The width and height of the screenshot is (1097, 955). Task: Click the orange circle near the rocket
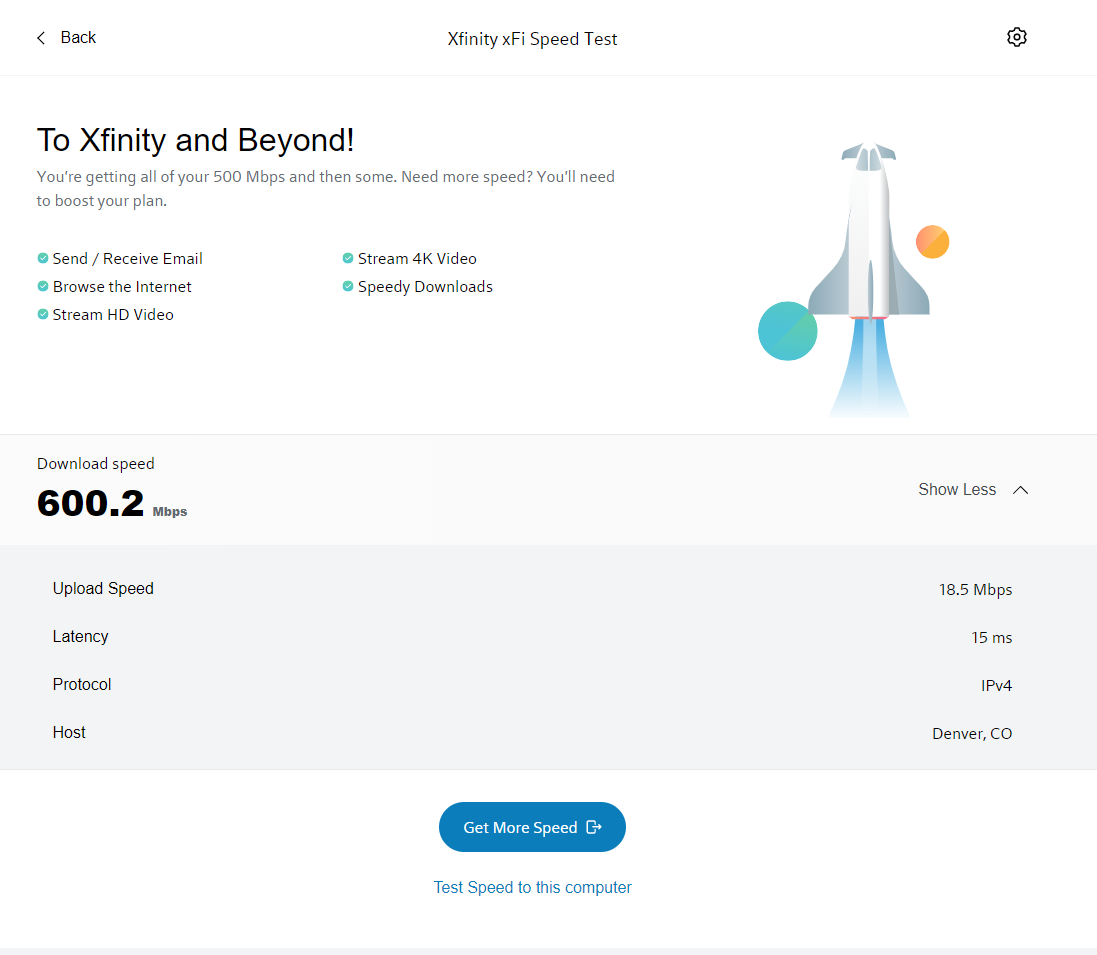(x=932, y=242)
